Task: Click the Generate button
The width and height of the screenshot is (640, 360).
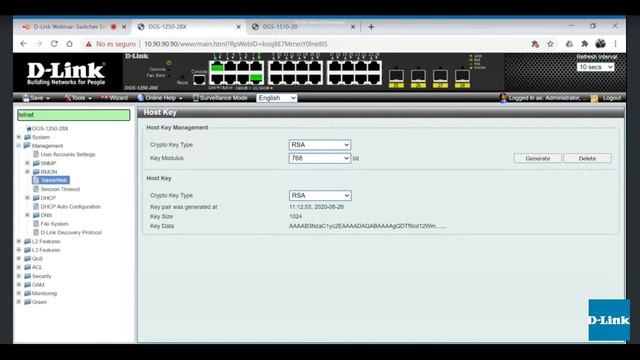Action: pyautogui.click(x=538, y=158)
